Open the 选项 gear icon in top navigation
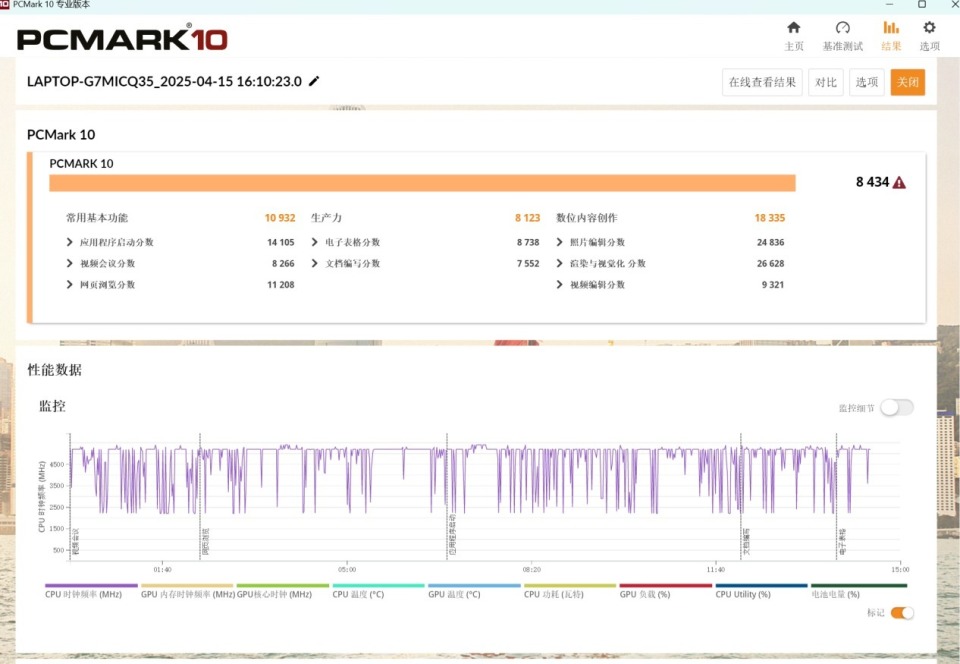The width and height of the screenshot is (960, 664). pyautogui.click(x=929, y=28)
